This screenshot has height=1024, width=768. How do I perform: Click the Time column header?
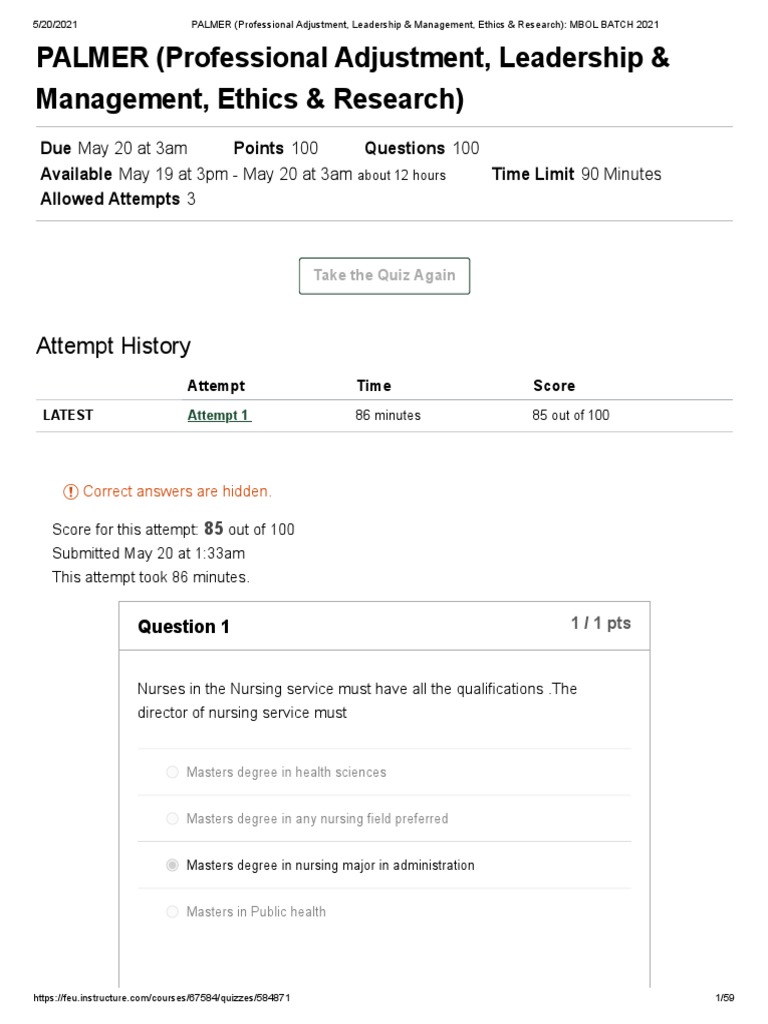coord(374,386)
